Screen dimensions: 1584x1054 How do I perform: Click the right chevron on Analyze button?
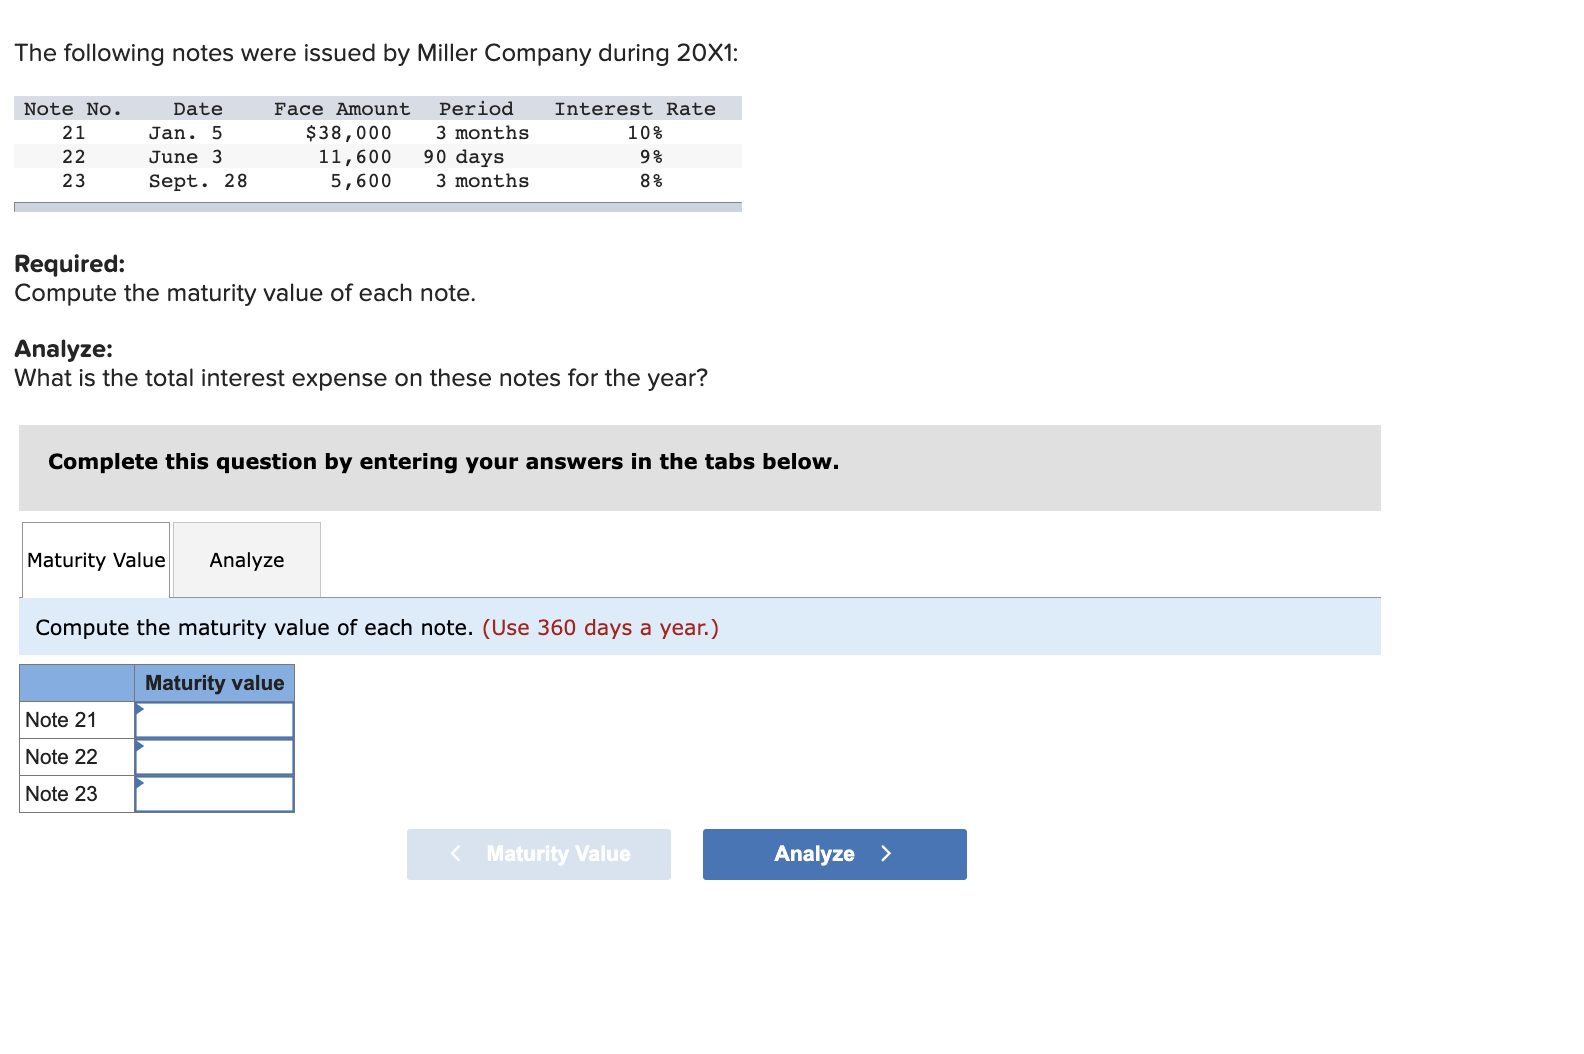click(x=886, y=854)
